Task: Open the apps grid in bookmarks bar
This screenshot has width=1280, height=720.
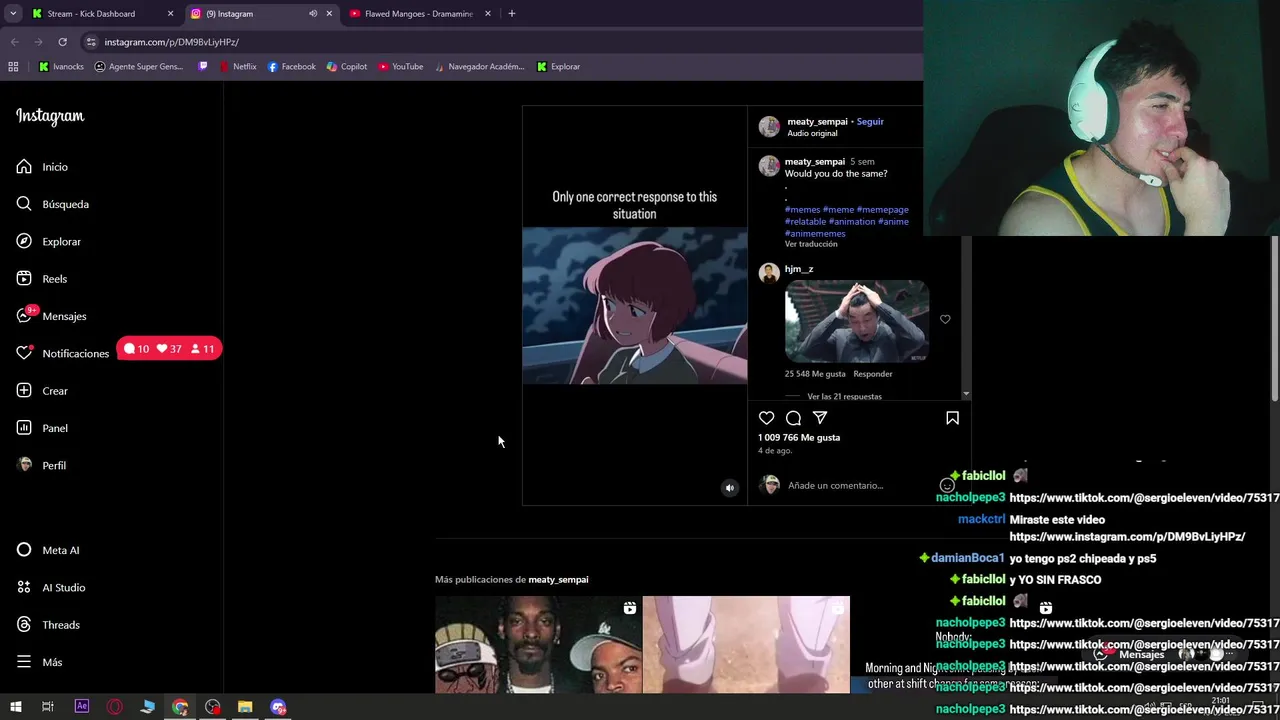Action: tap(13, 67)
